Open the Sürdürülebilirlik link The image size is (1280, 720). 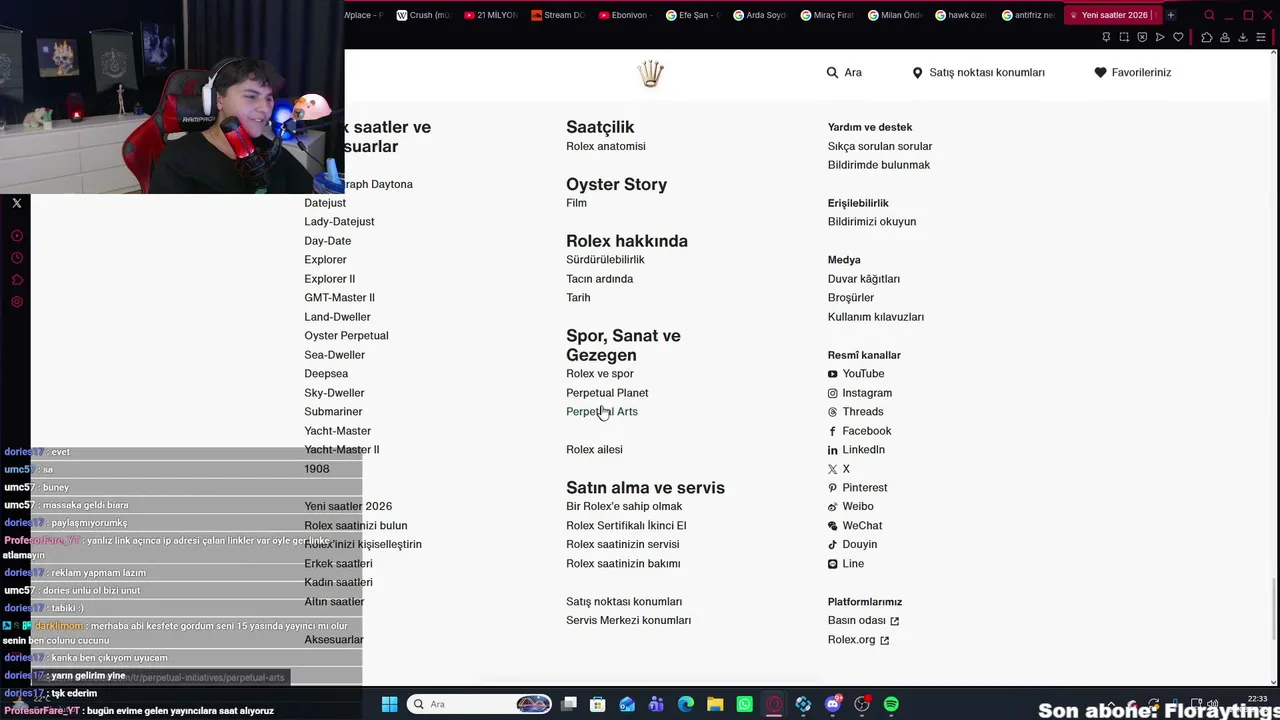(605, 260)
